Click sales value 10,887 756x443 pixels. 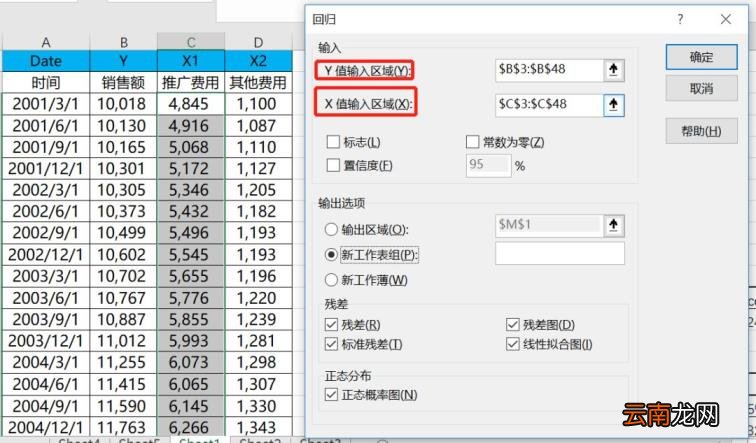click(x=123, y=319)
